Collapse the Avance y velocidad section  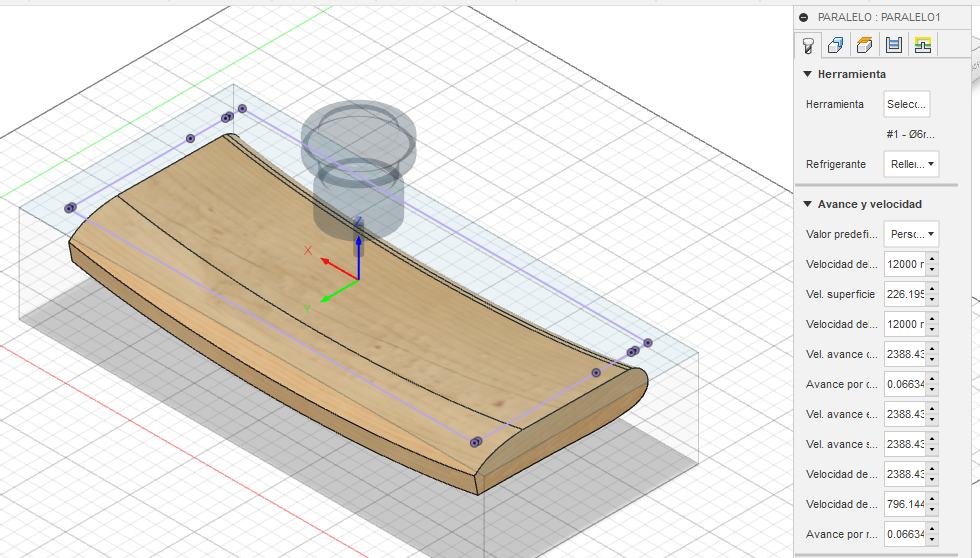point(808,204)
